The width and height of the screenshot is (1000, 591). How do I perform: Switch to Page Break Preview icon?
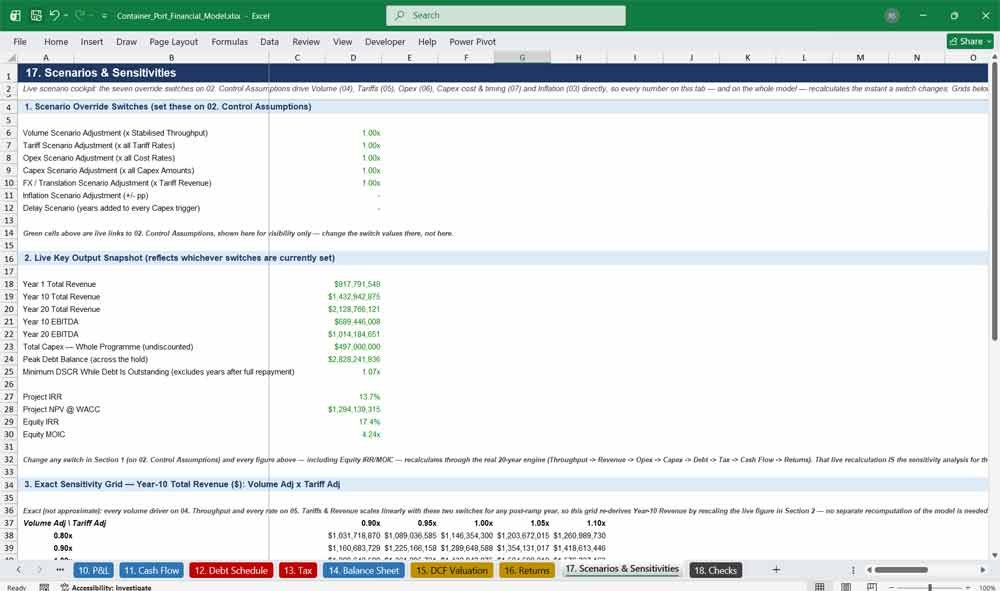pos(872,587)
